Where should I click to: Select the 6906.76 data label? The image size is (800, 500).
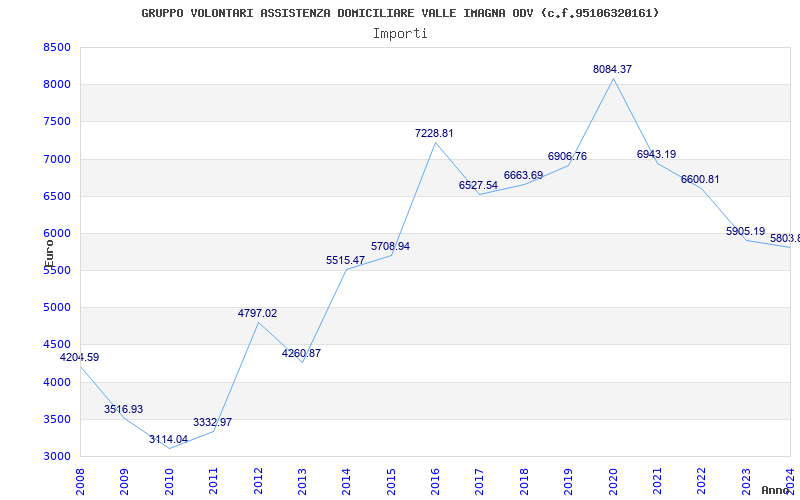(x=567, y=156)
